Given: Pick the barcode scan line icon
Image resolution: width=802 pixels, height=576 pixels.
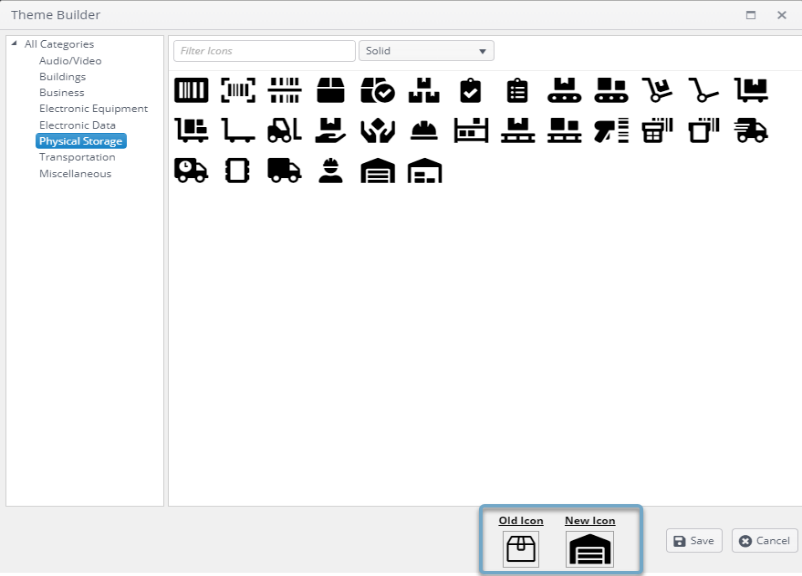Looking at the screenshot, I should point(284,91).
